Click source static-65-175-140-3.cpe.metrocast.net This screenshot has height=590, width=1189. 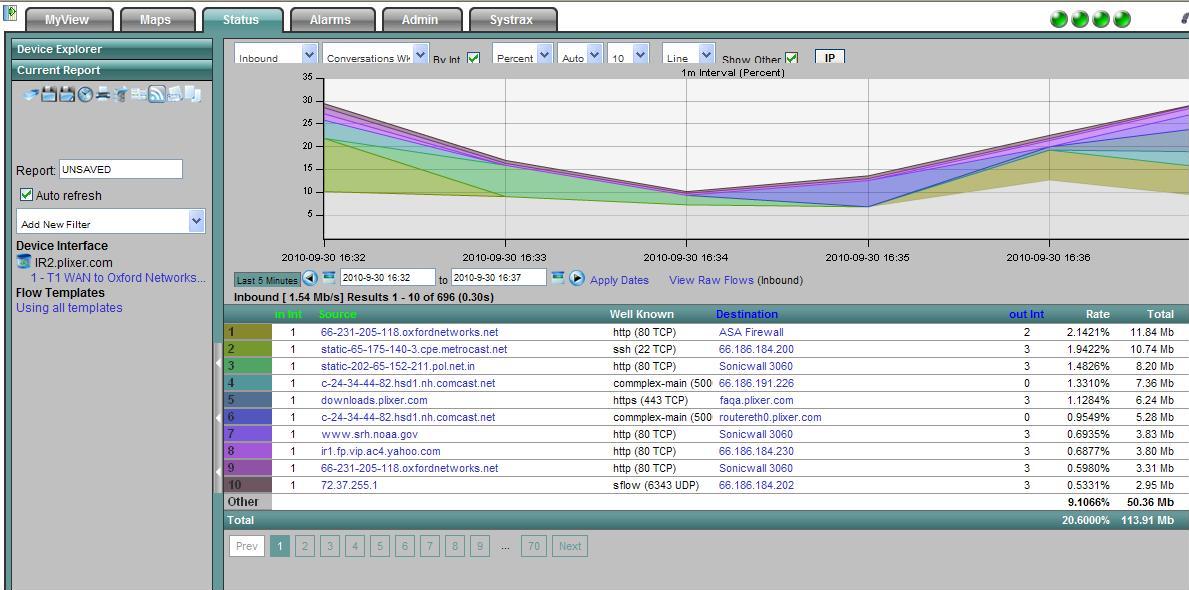coord(414,349)
